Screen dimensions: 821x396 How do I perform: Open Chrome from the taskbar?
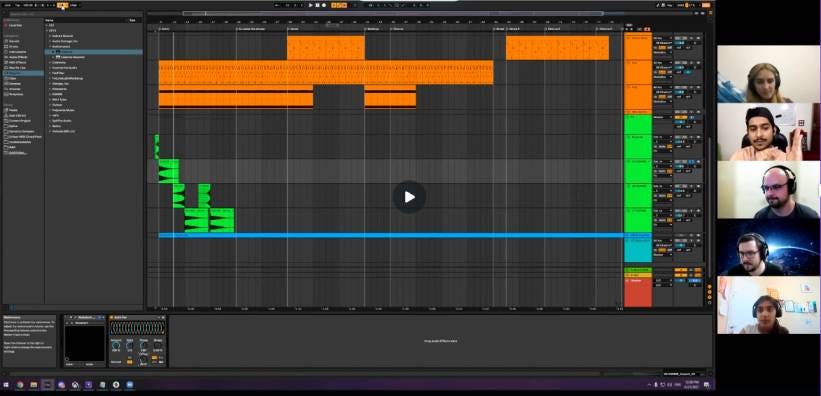(x=20, y=385)
